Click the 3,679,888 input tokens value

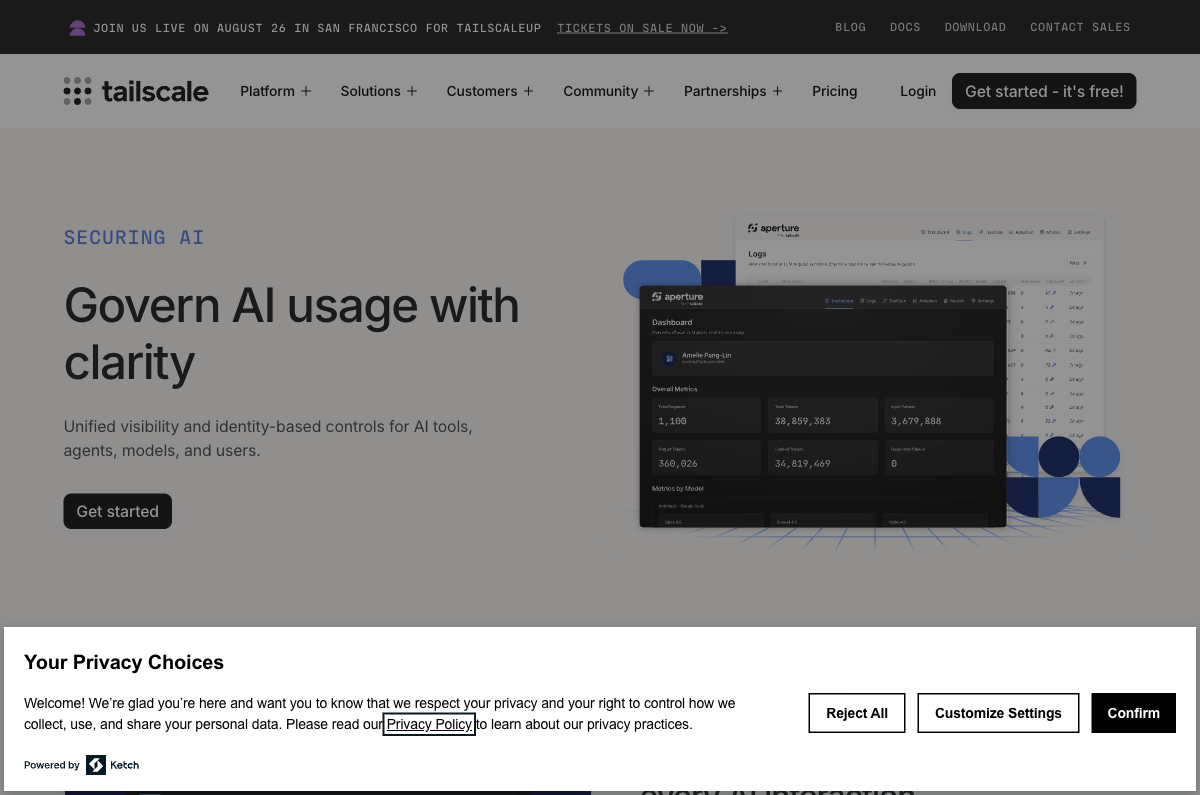pyautogui.click(x=916, y=421)
